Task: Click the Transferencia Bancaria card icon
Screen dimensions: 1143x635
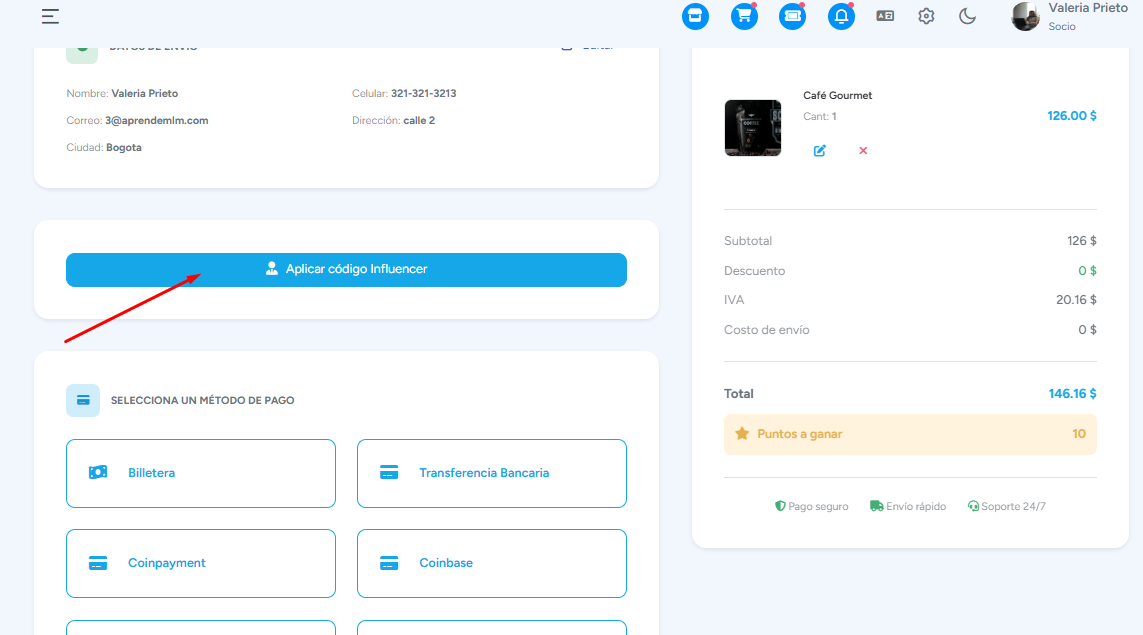Action: (389, 472)
